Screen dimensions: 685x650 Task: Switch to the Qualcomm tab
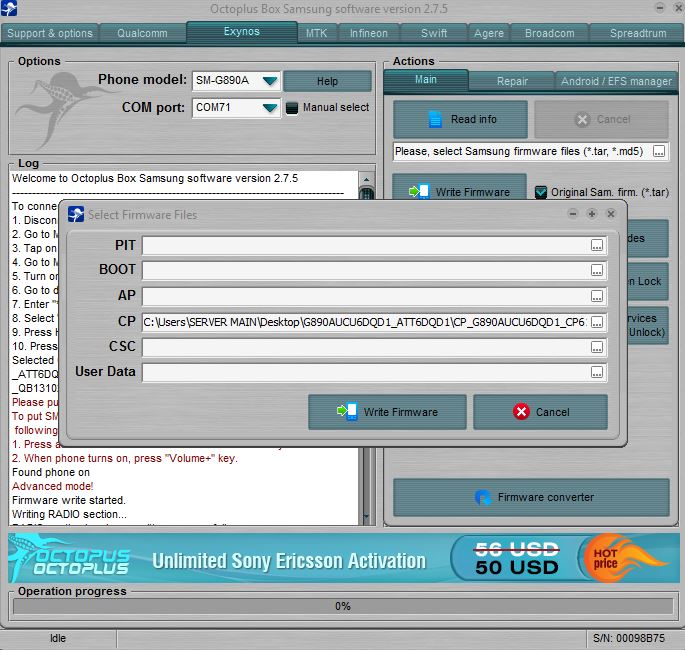(x=142, y=33)
